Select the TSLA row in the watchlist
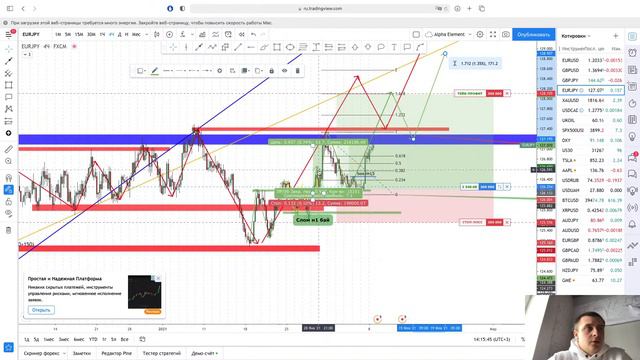This screenshot has height=360, width=640. click(x=591, y=160)
